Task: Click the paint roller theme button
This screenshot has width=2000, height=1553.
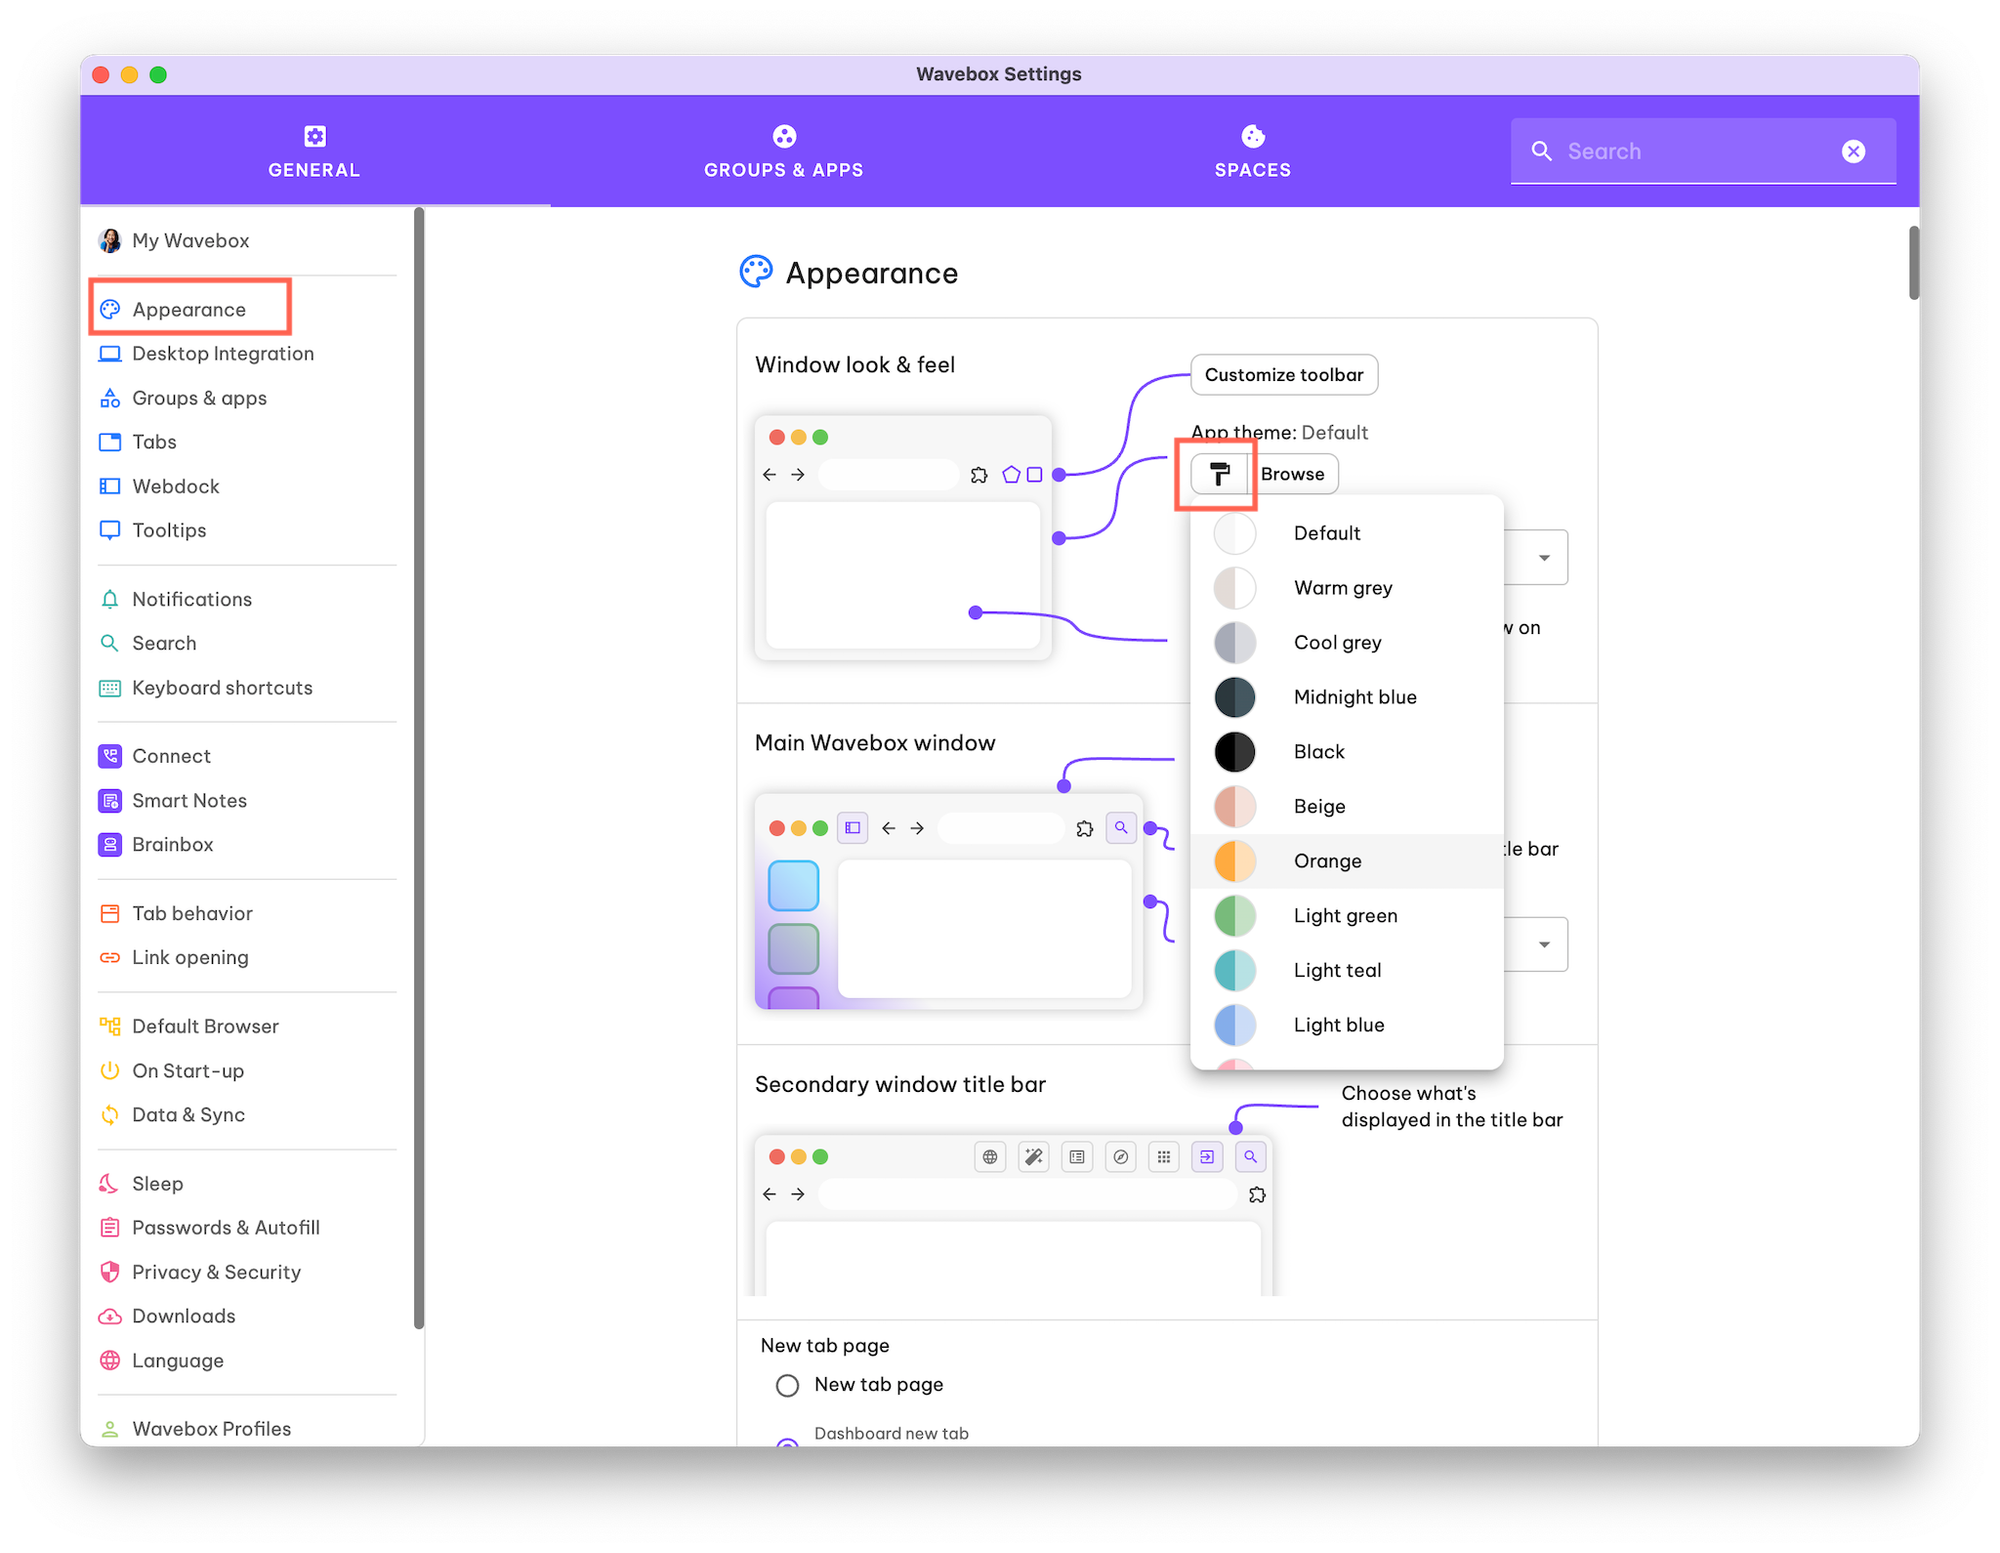Action: [1219, 474]
